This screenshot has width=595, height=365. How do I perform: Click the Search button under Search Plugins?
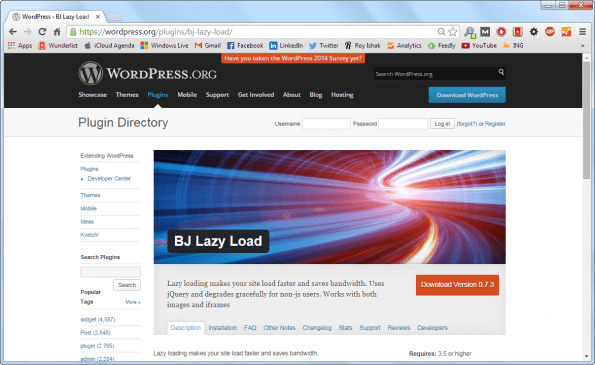pos(127,285)
